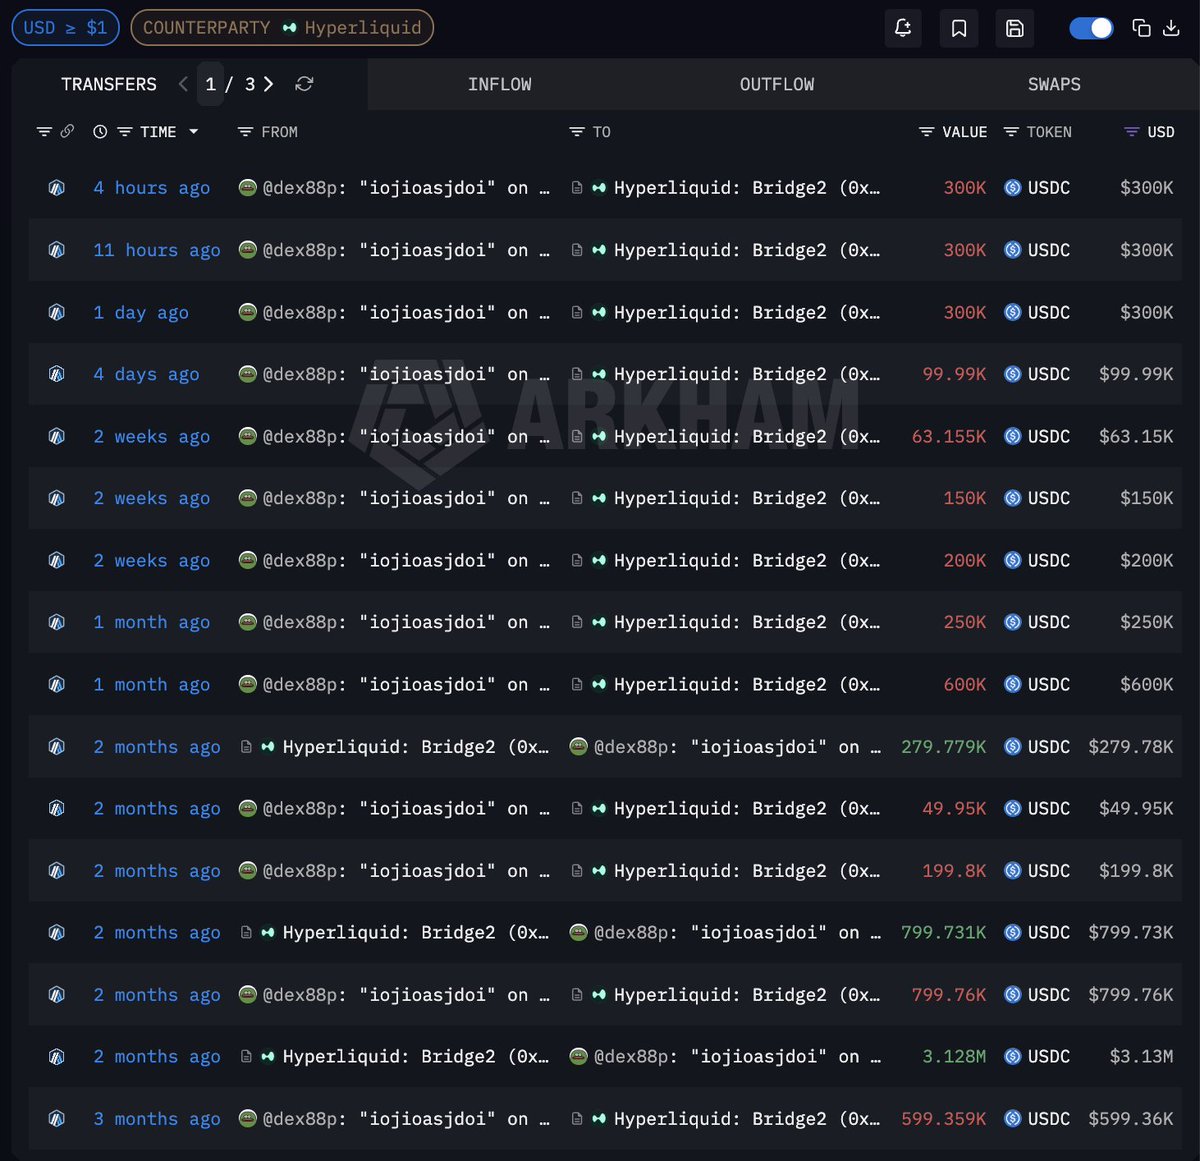
Task: Remove the USD ≥ $1 filter chip
Action: (x=65, y=28)
